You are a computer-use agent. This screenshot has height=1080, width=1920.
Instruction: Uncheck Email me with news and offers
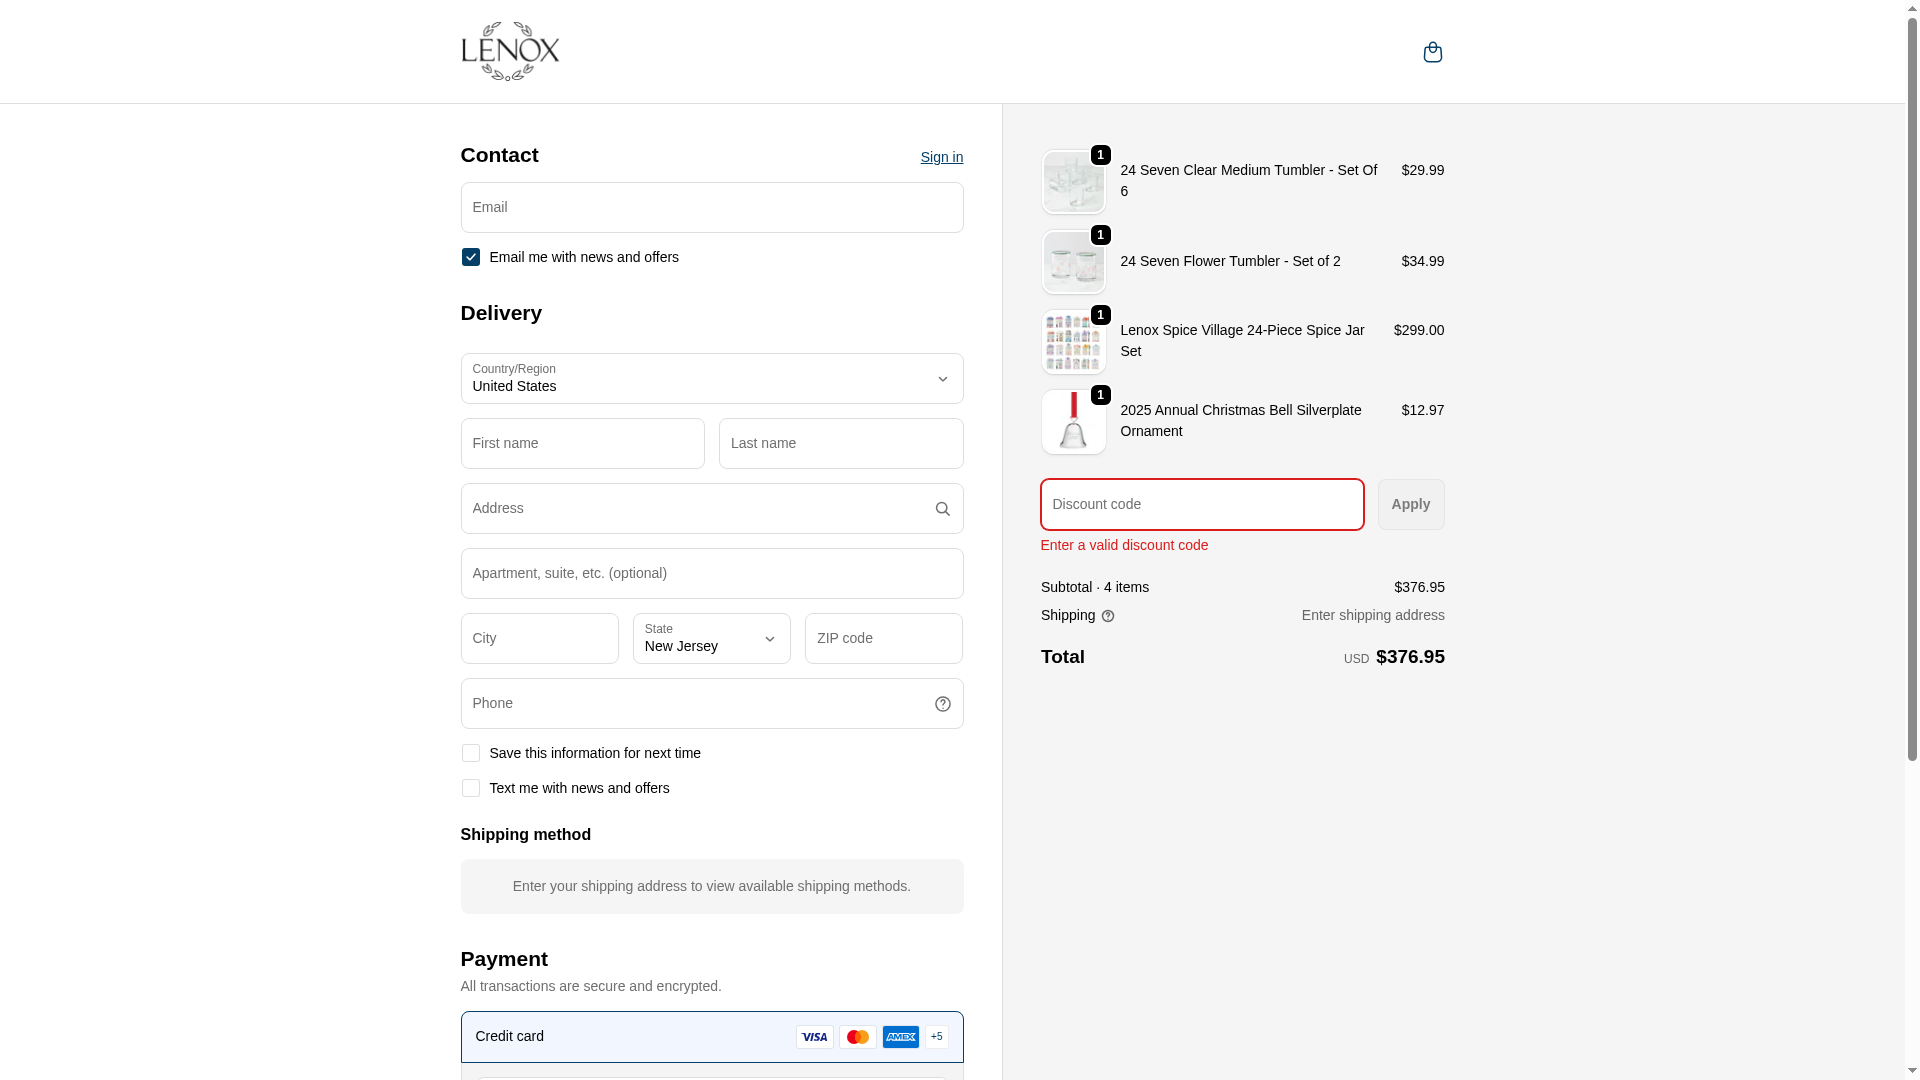(471, 257)
